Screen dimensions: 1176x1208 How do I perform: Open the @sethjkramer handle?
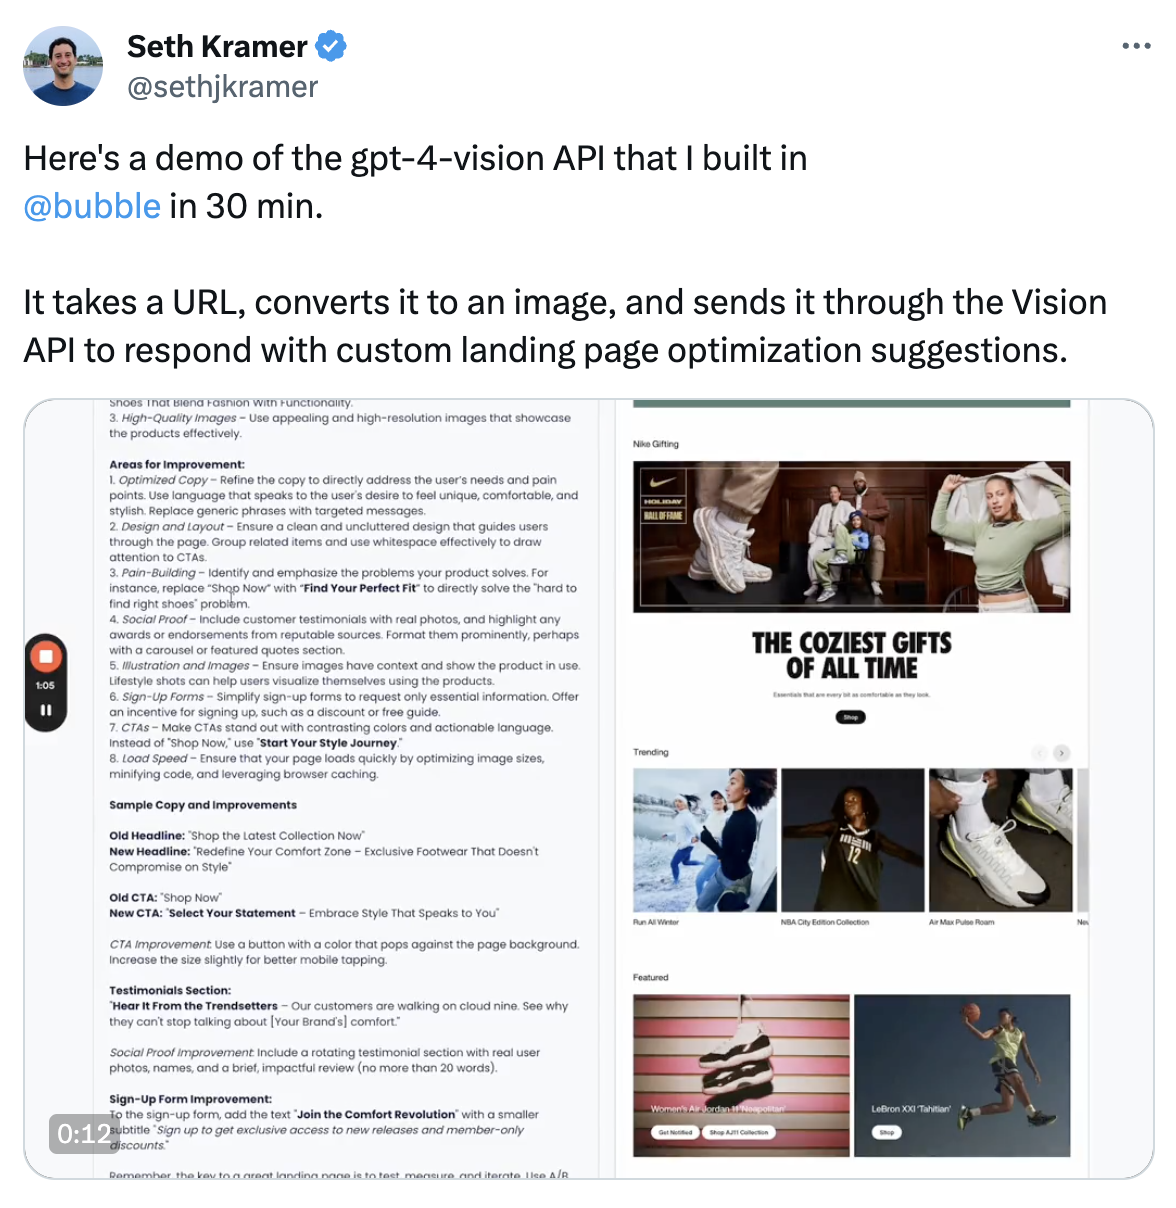tap(222, 87)
